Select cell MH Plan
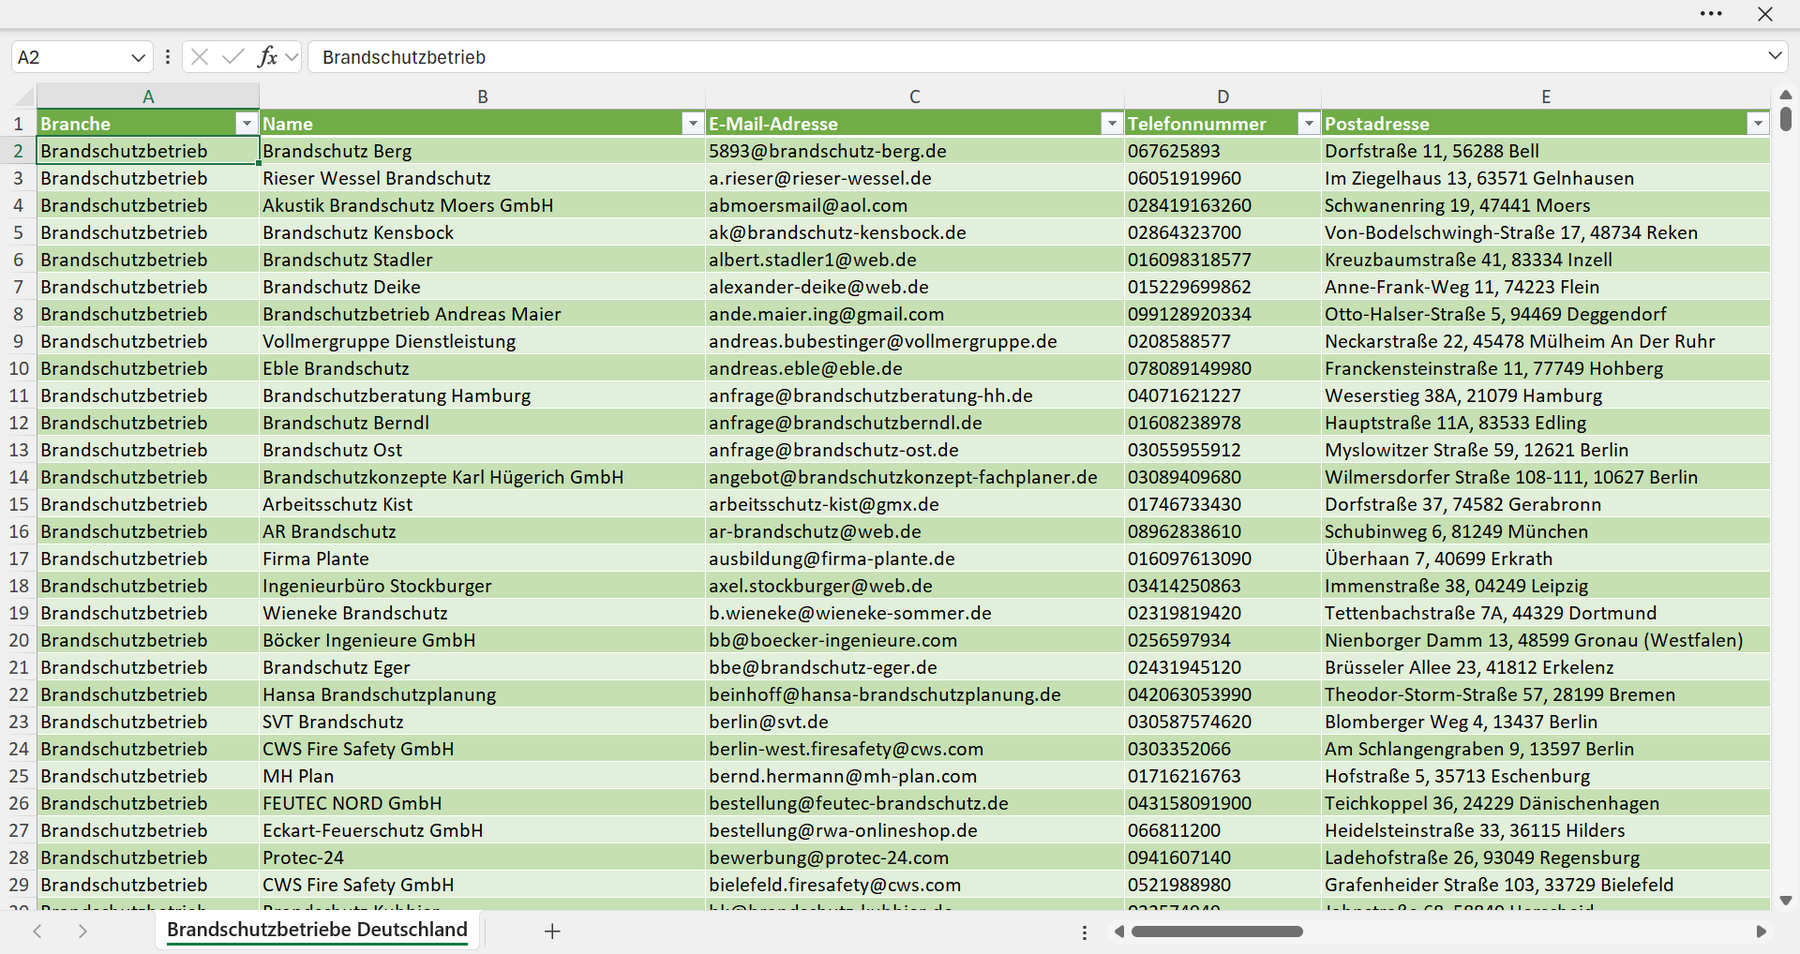 [x=482, y=776]
